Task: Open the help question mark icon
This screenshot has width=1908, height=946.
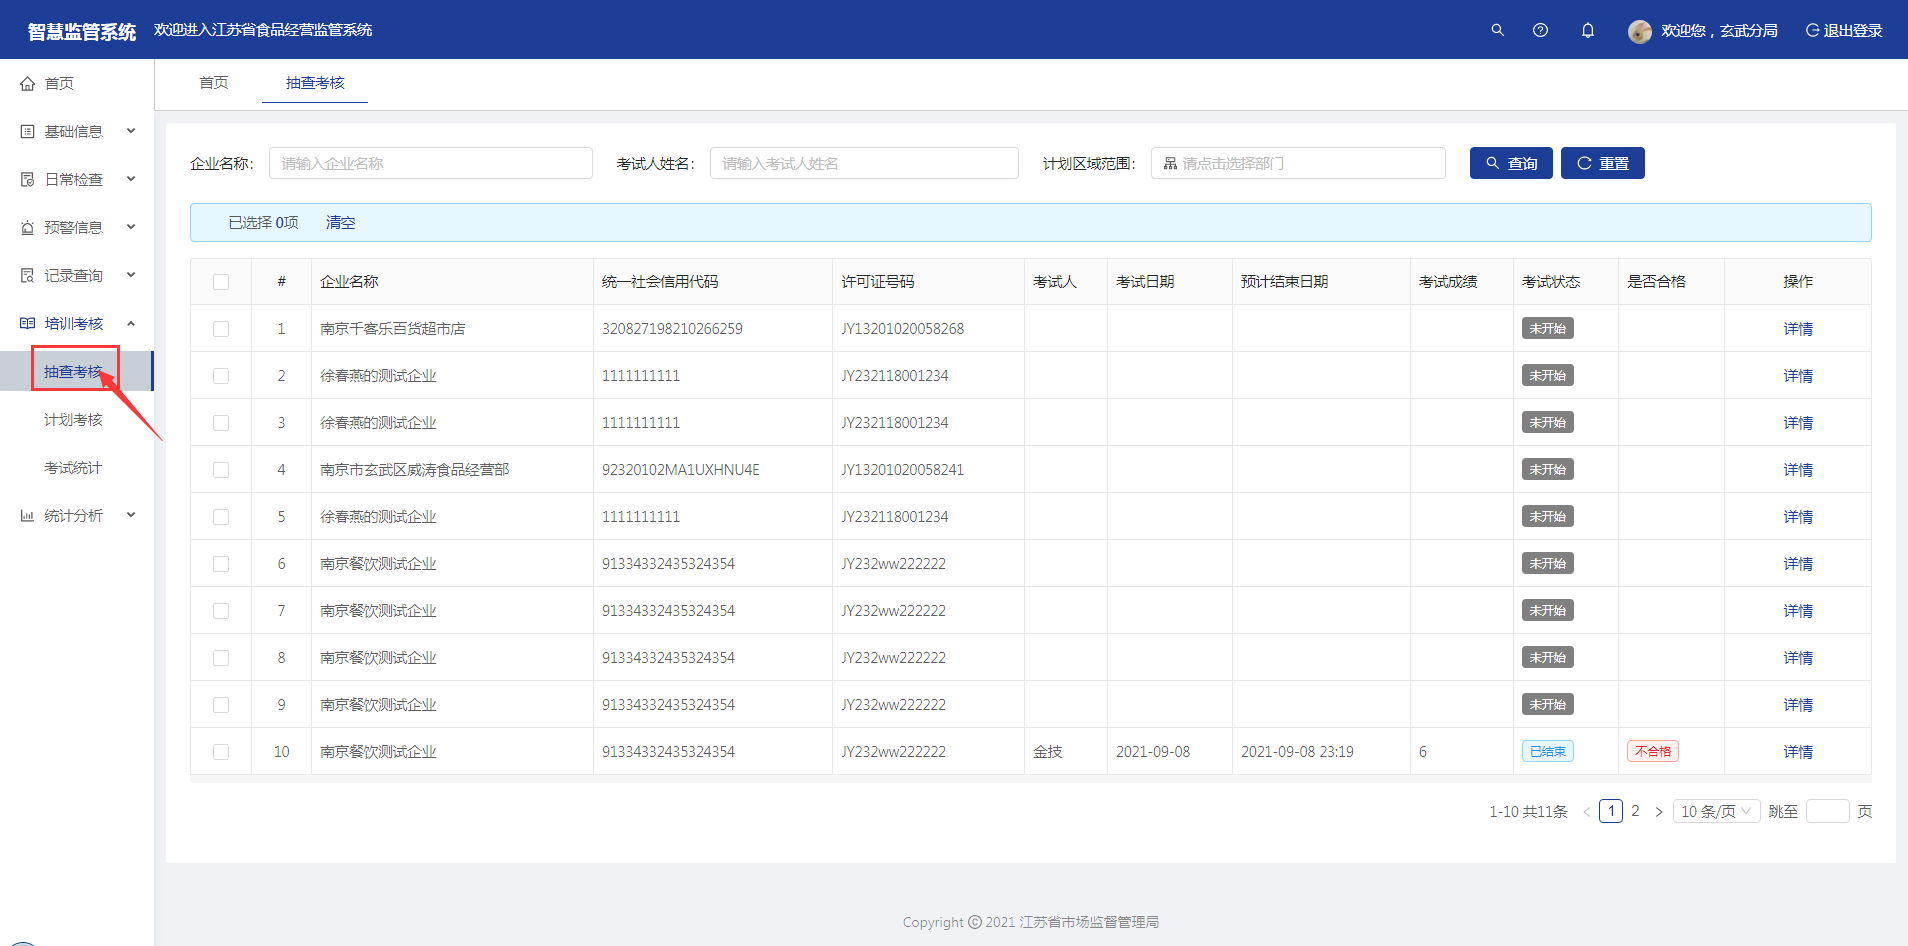Action: (x=1540, y=30)
